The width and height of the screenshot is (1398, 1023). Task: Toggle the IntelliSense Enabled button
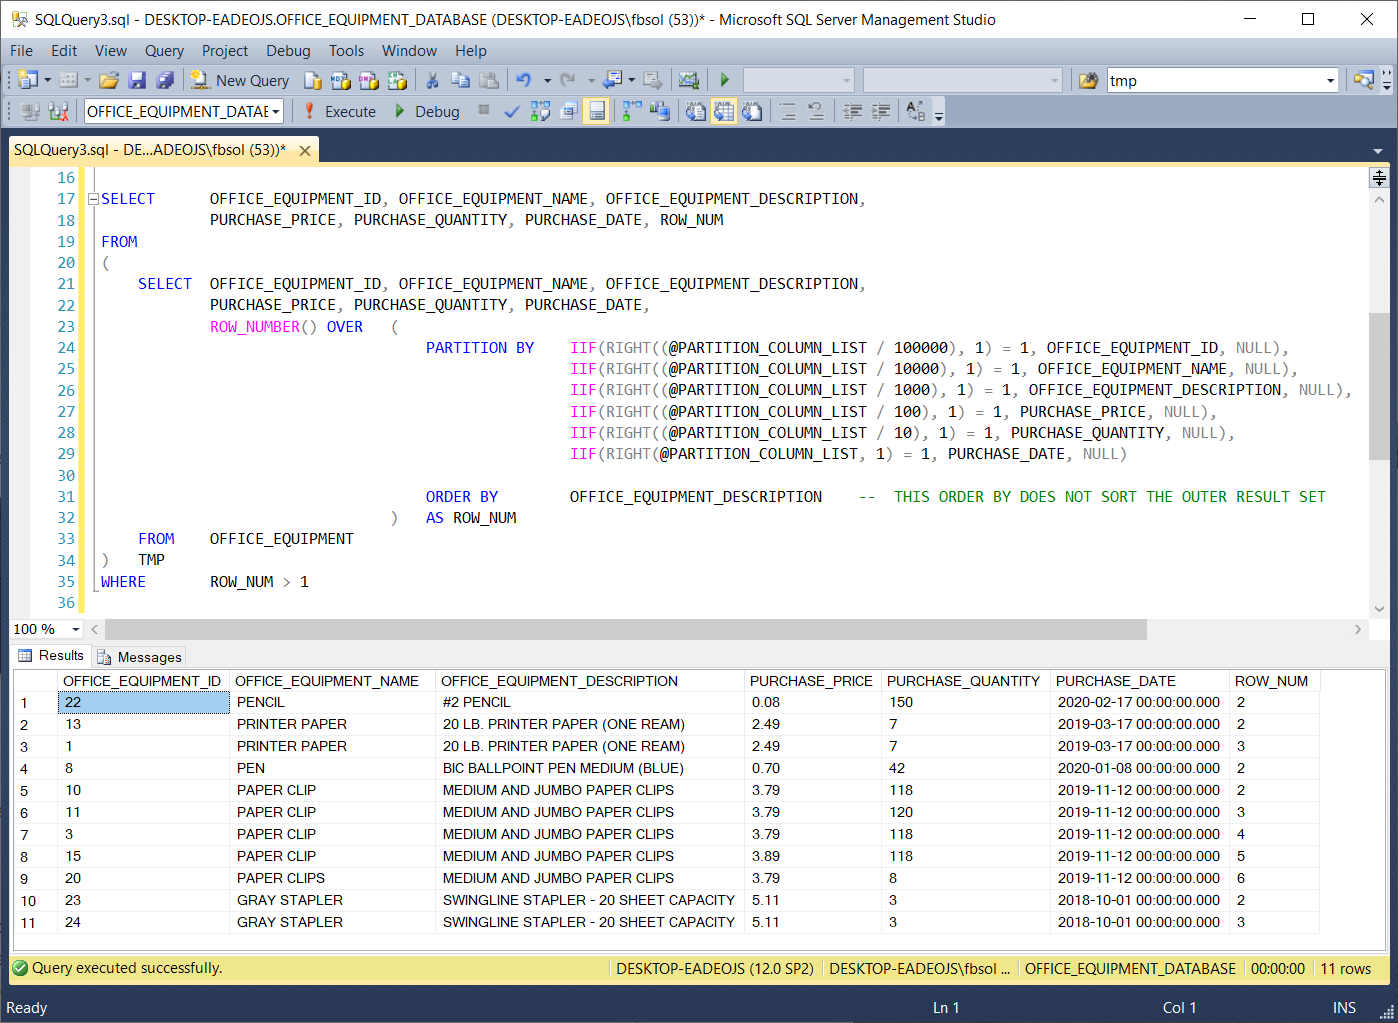597,111
